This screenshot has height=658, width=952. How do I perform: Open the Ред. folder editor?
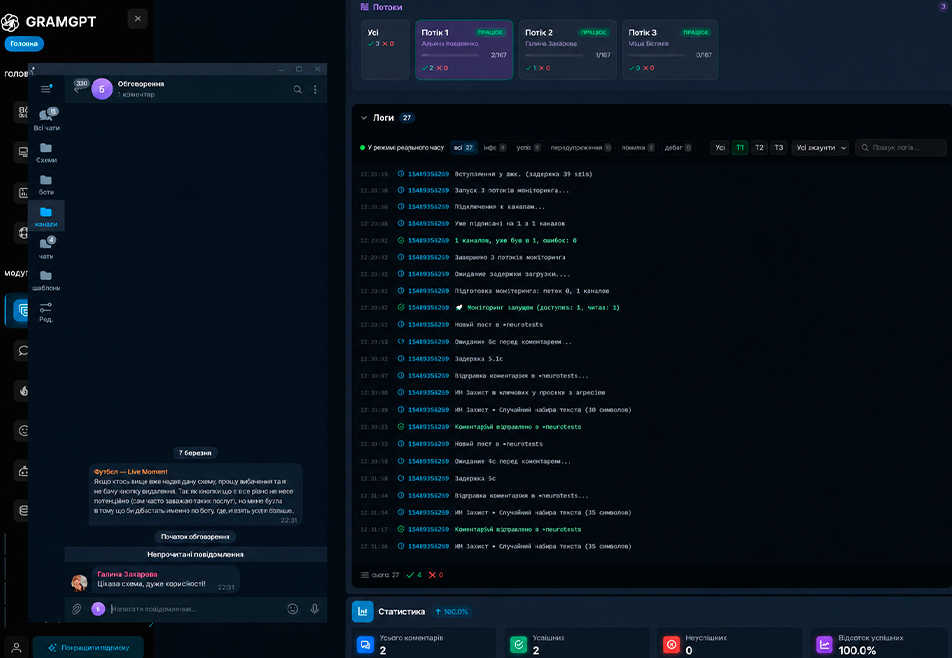[x=46, y=312]
